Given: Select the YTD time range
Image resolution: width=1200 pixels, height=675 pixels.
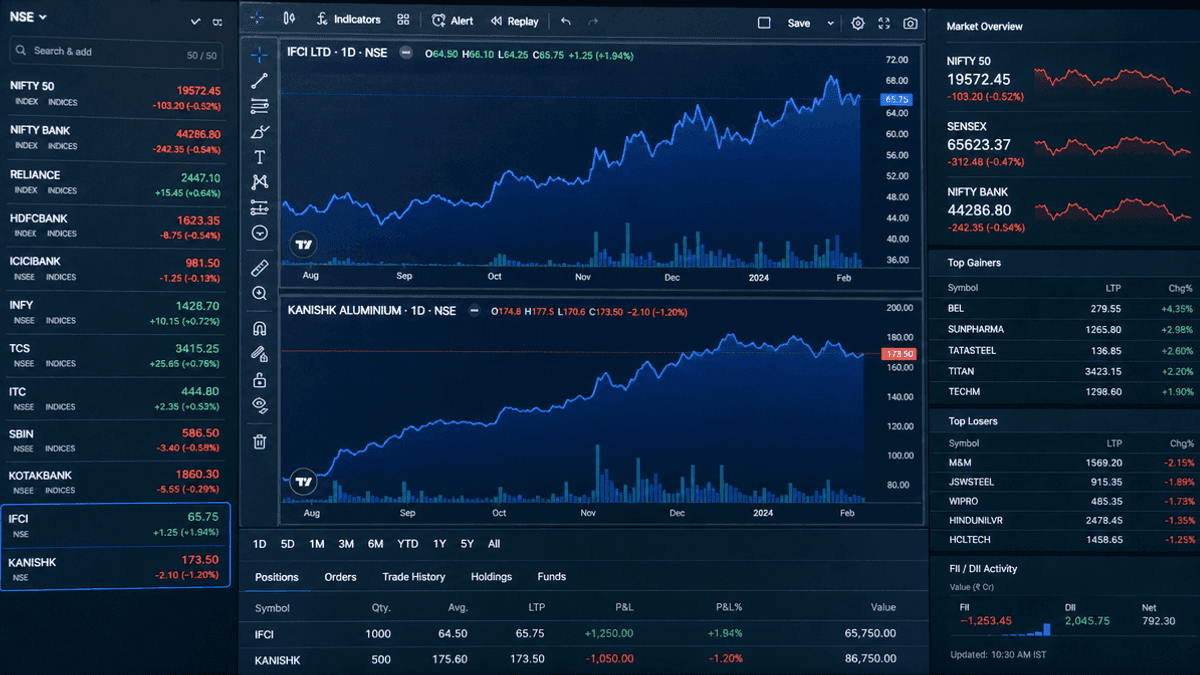Looking at the screenshot, I should point(407,544).
